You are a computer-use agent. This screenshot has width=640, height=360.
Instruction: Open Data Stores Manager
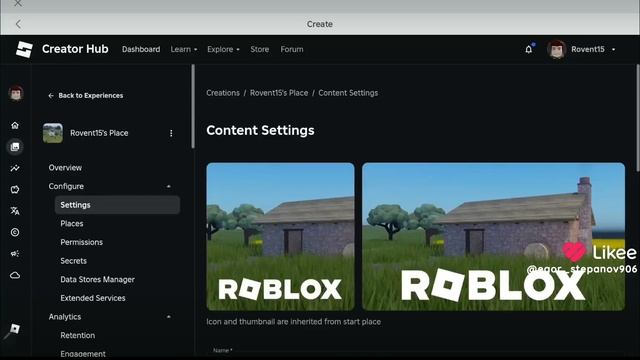coord(98,280)
